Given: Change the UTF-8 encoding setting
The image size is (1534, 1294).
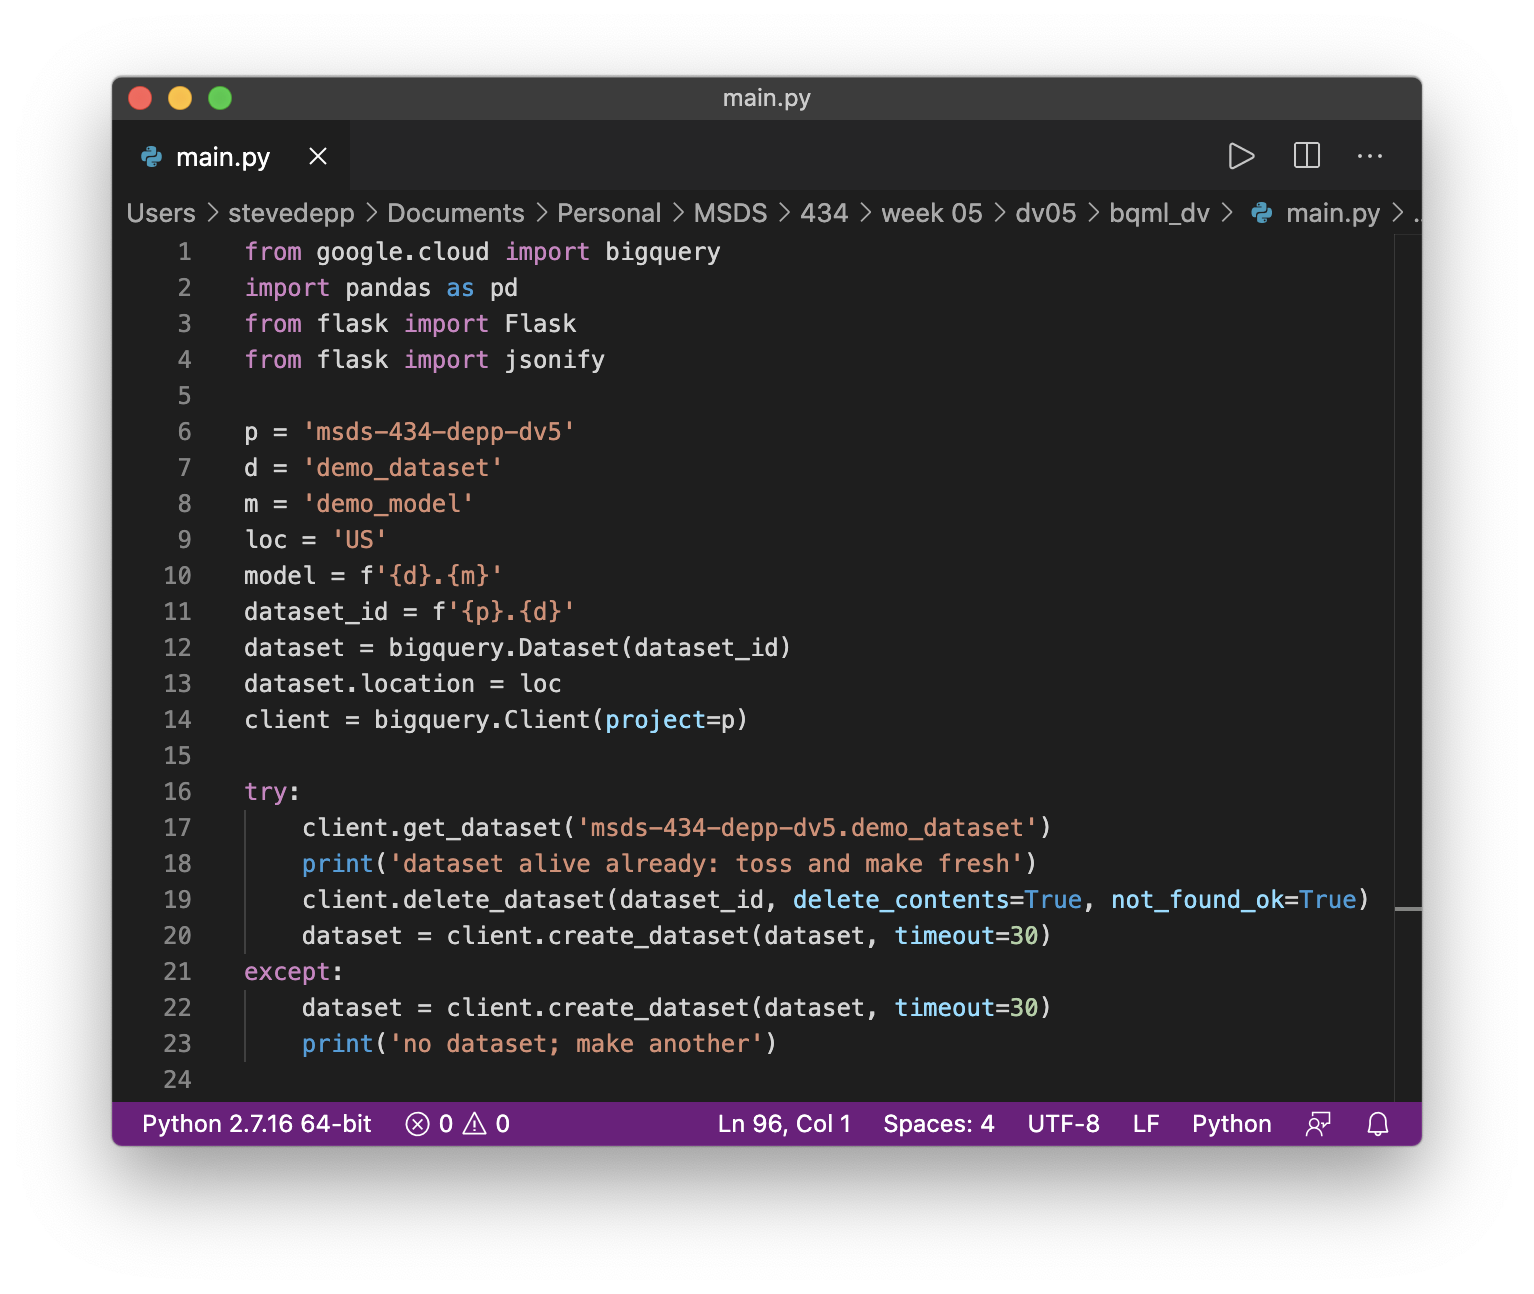Looking at the screenshot, I should tap(1063, 1123).
